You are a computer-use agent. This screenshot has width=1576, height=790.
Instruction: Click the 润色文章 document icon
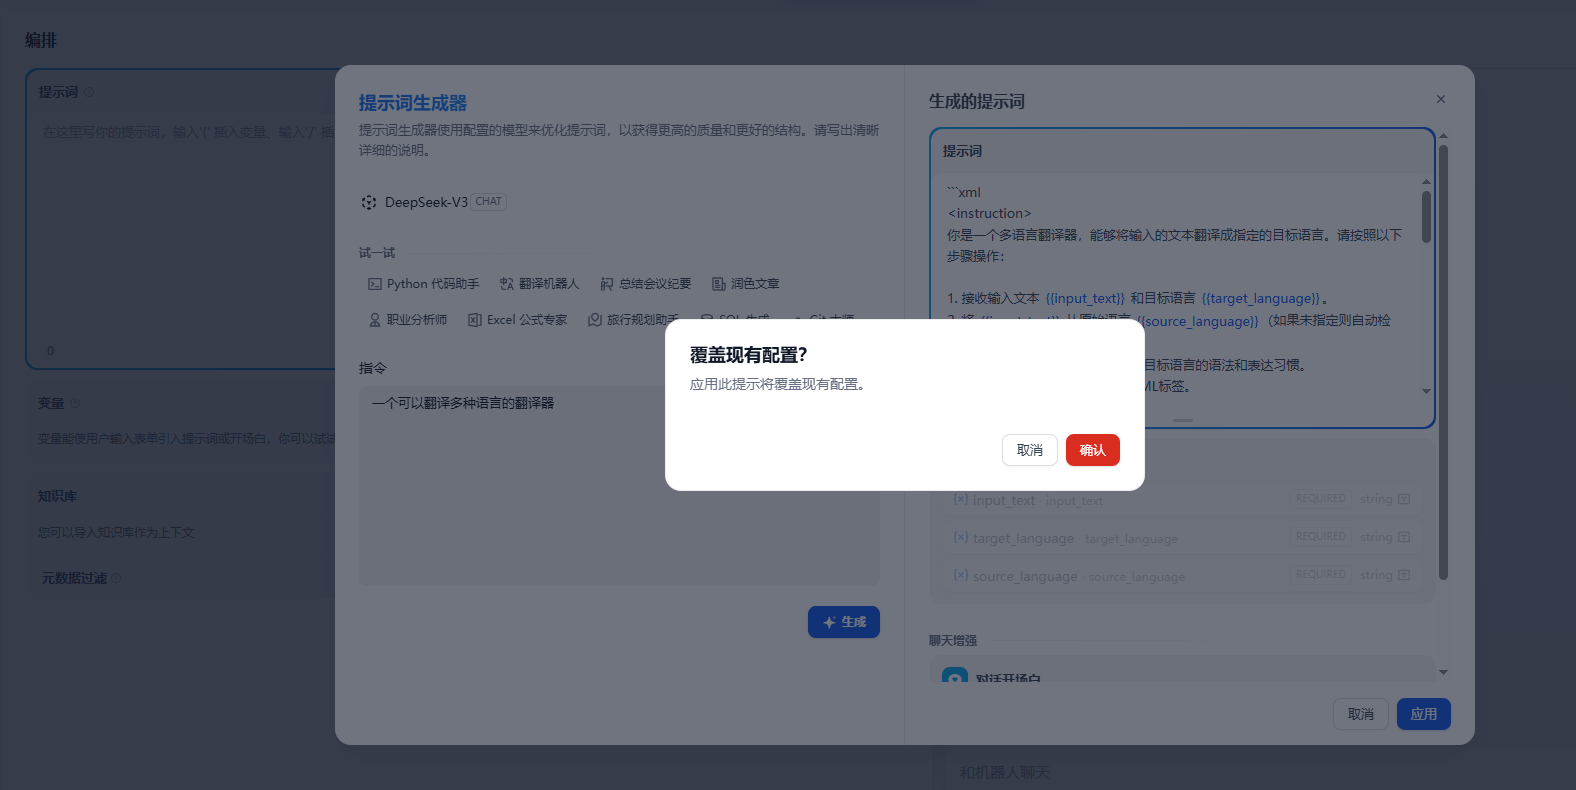pyautogui.click(x=719, y=284)
